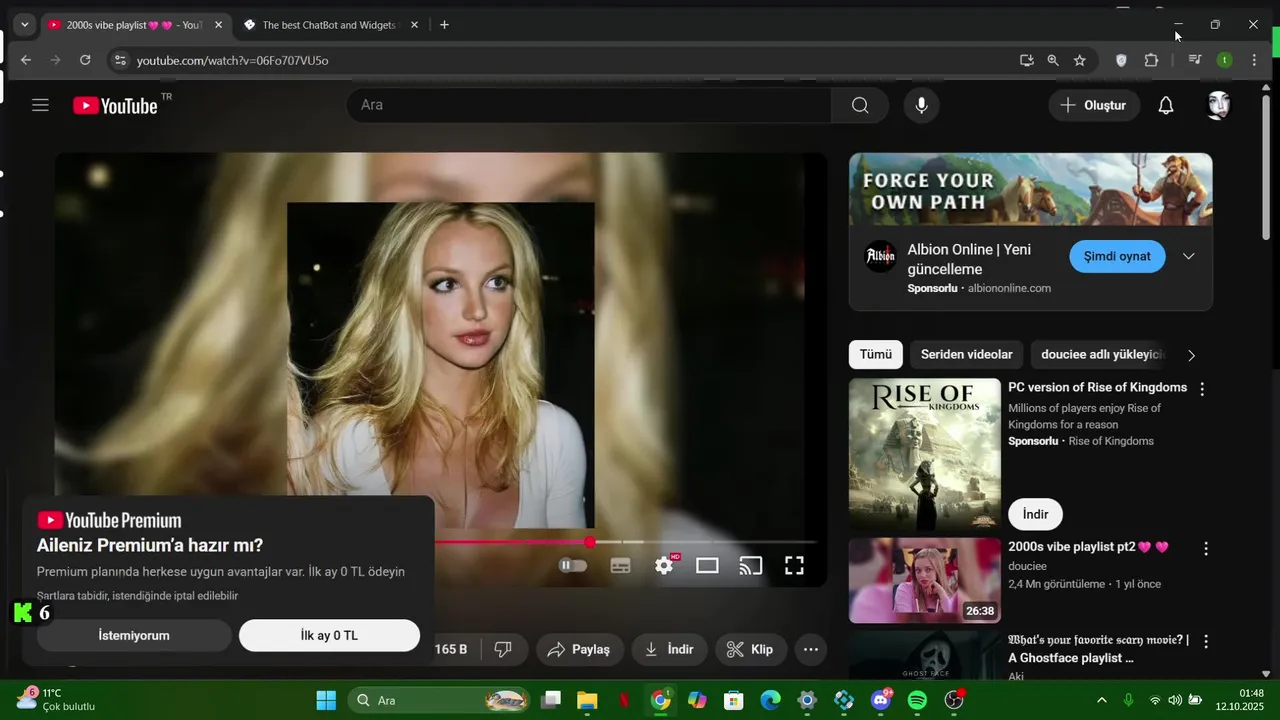Open the account avatar menu
The image size is (1280, 720).
tap(1218, 105)
